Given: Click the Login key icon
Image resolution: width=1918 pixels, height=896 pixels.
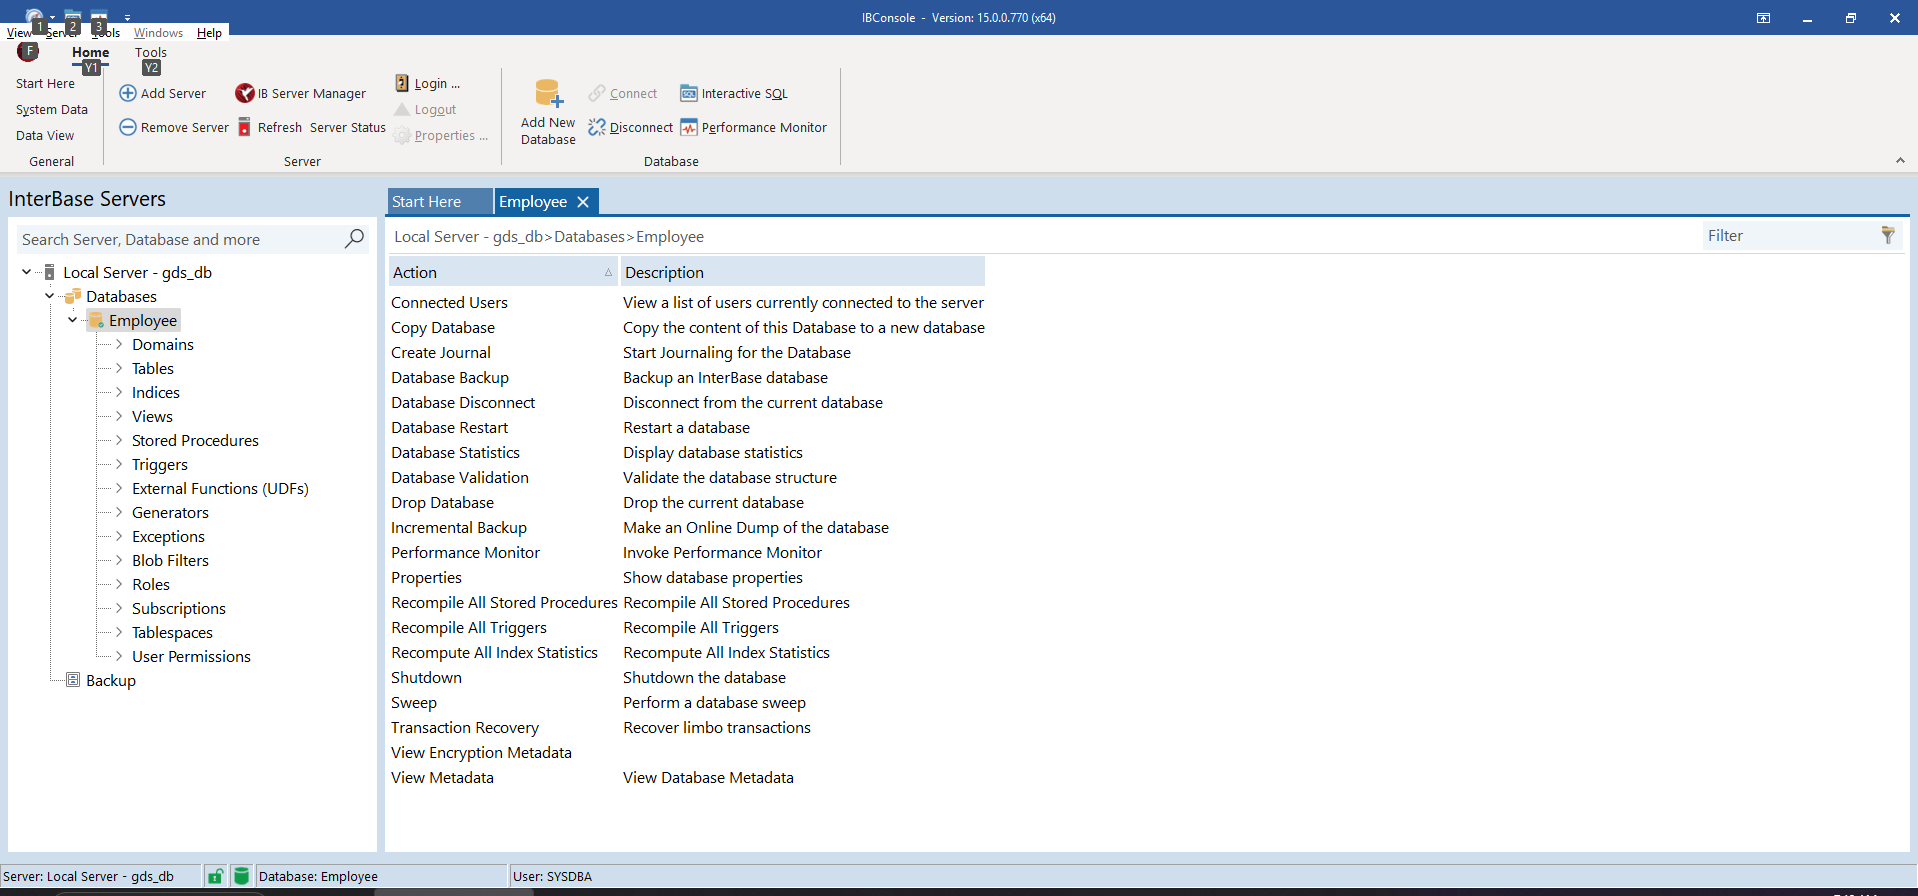Looking at the screenshot, I should [402, 83].
